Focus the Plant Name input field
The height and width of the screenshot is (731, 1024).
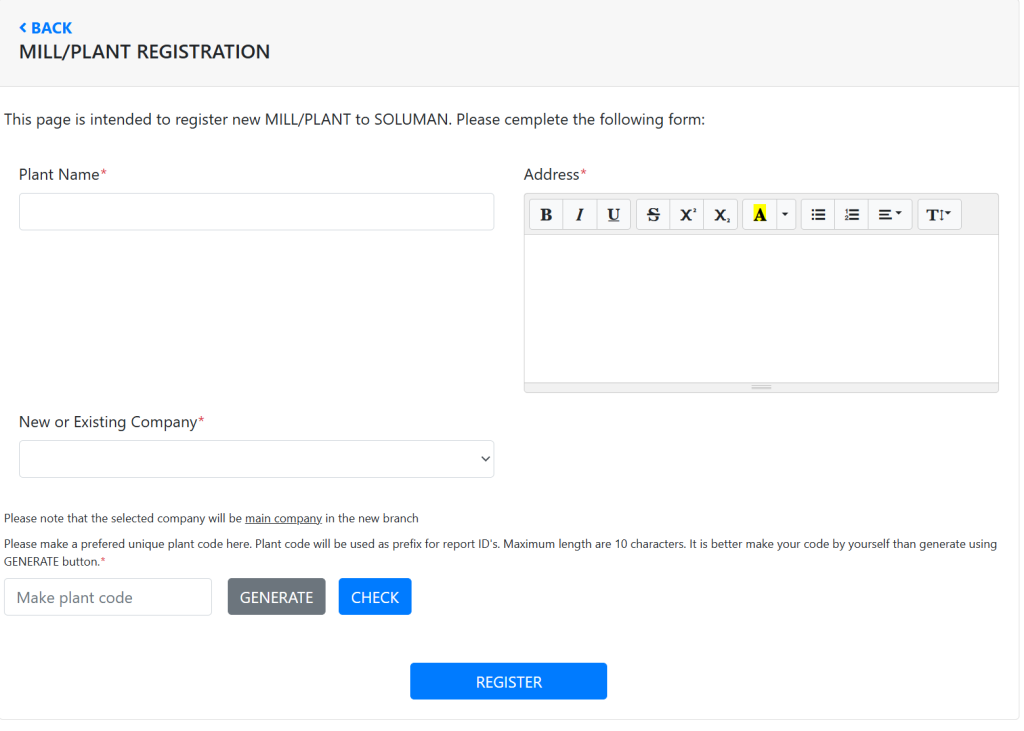pyautogui.click(x=256, y=212)
